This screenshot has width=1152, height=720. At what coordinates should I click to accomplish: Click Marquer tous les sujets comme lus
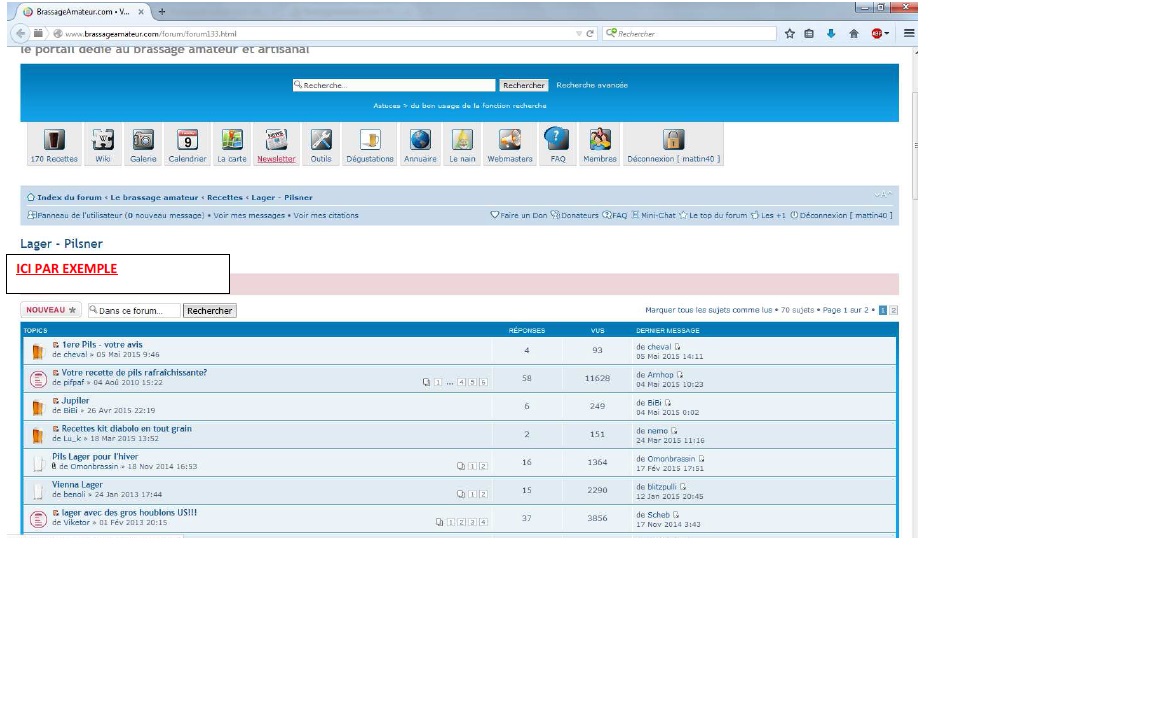point(708,310)
